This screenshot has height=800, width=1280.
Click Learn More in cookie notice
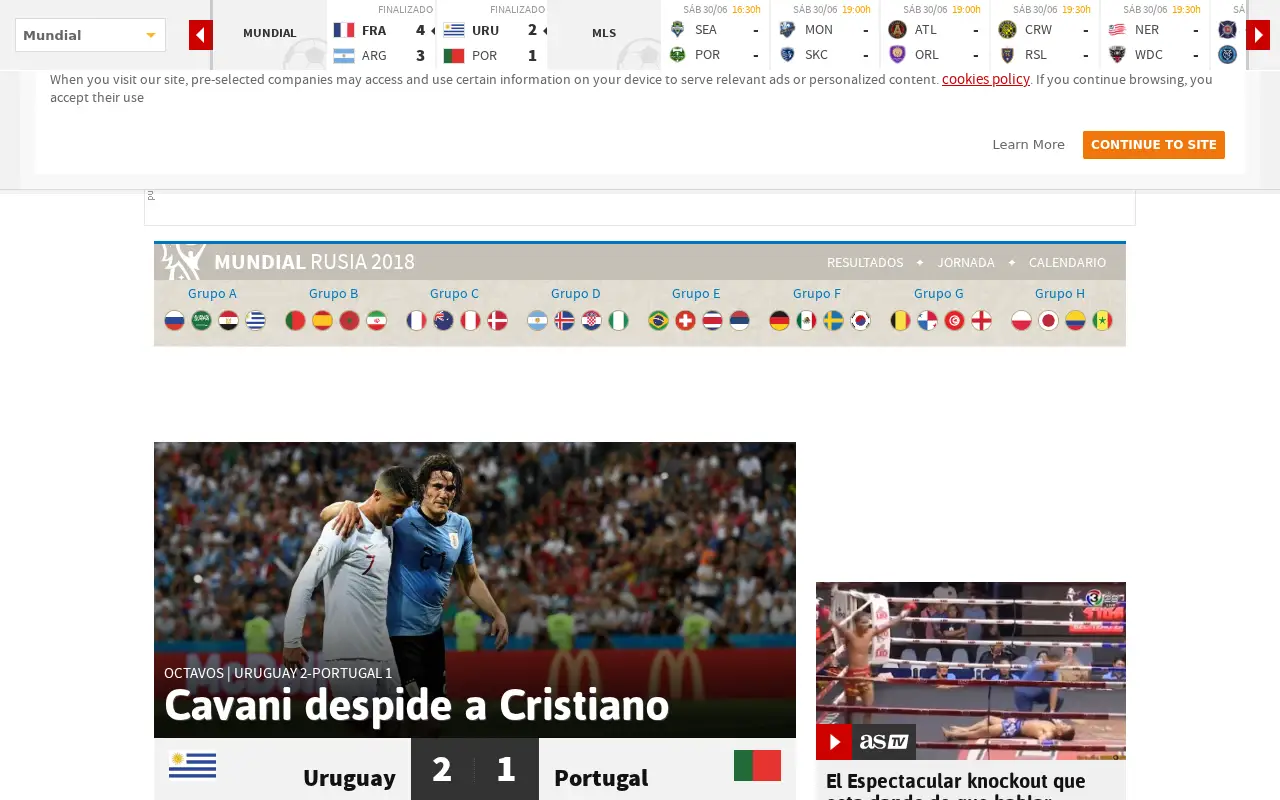point(1028,145)
